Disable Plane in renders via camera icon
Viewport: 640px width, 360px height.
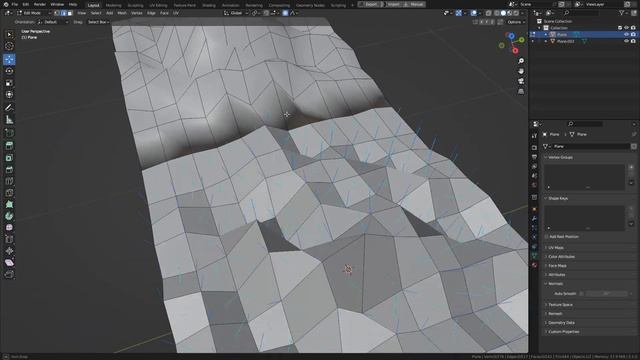pyautogui.click(x=633, y=35)
